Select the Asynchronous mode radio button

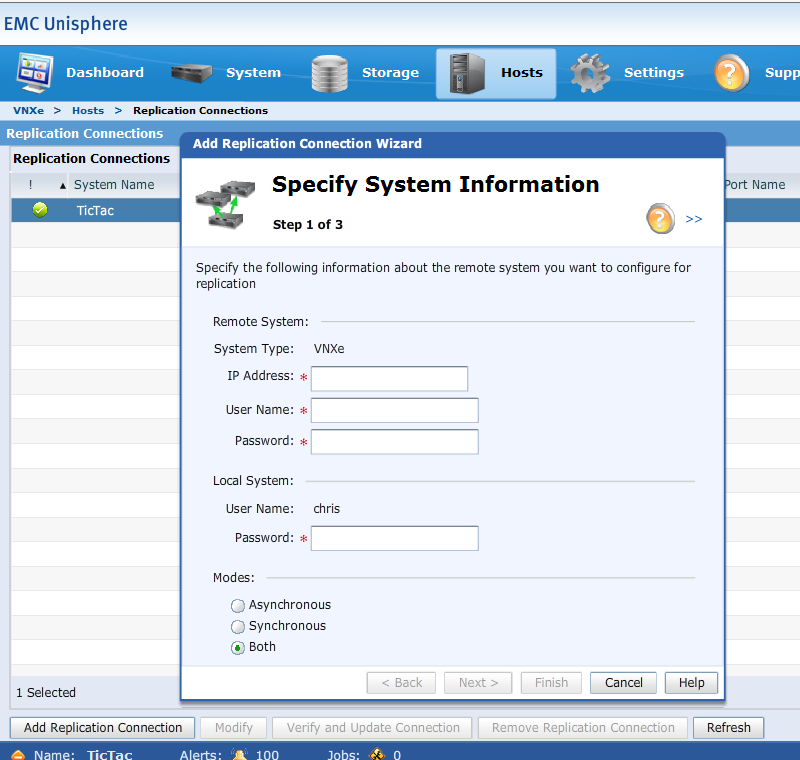pos(238,606)
